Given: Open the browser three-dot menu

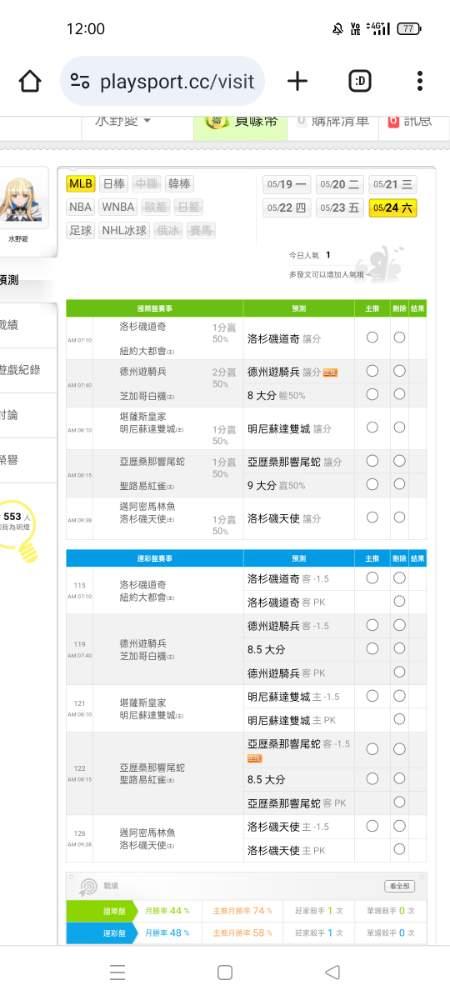Looking at the screenshot, I should [419, 81].
